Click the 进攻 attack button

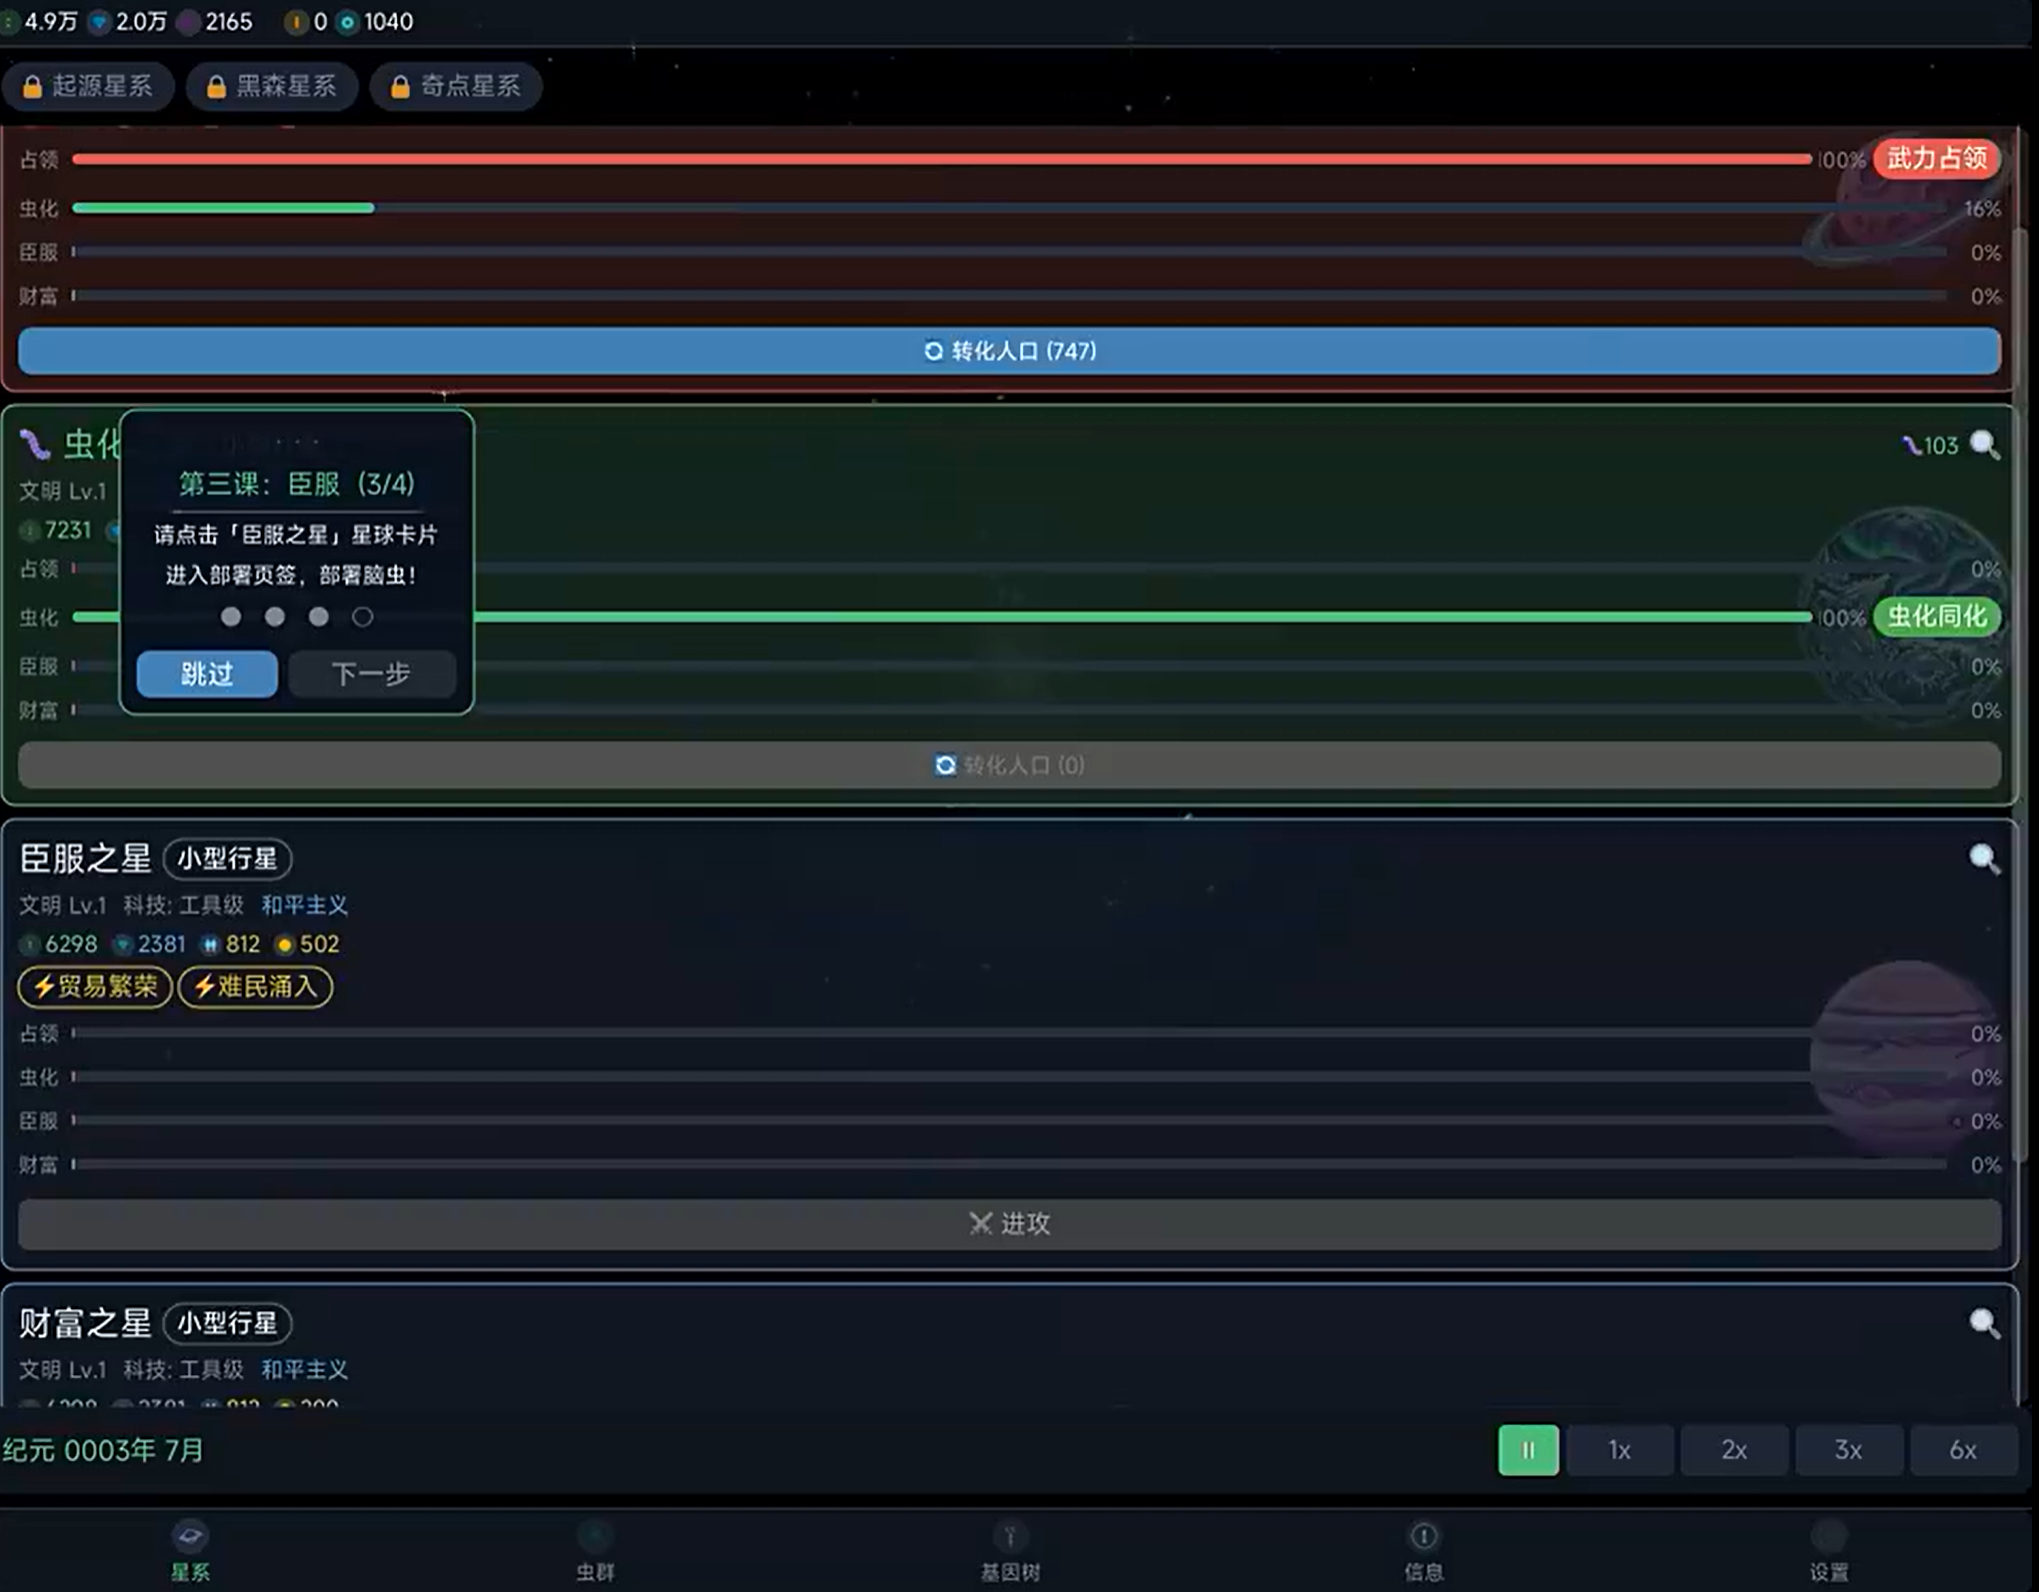click(1009, 1224)
